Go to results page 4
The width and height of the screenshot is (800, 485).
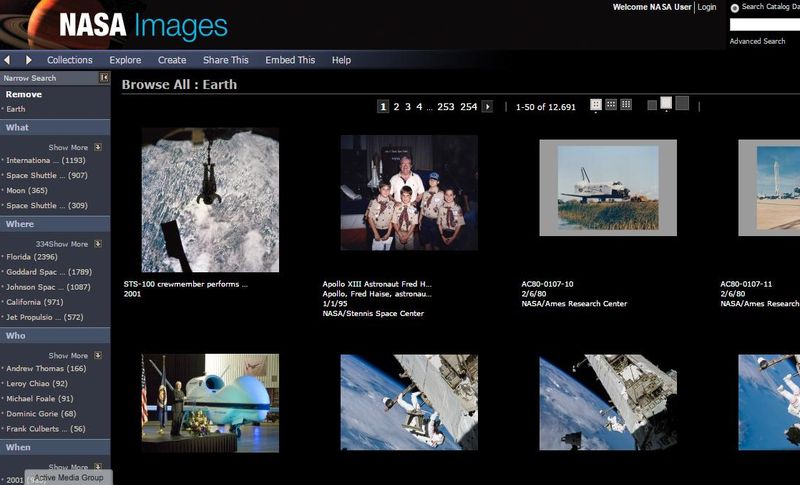point(419,107)
